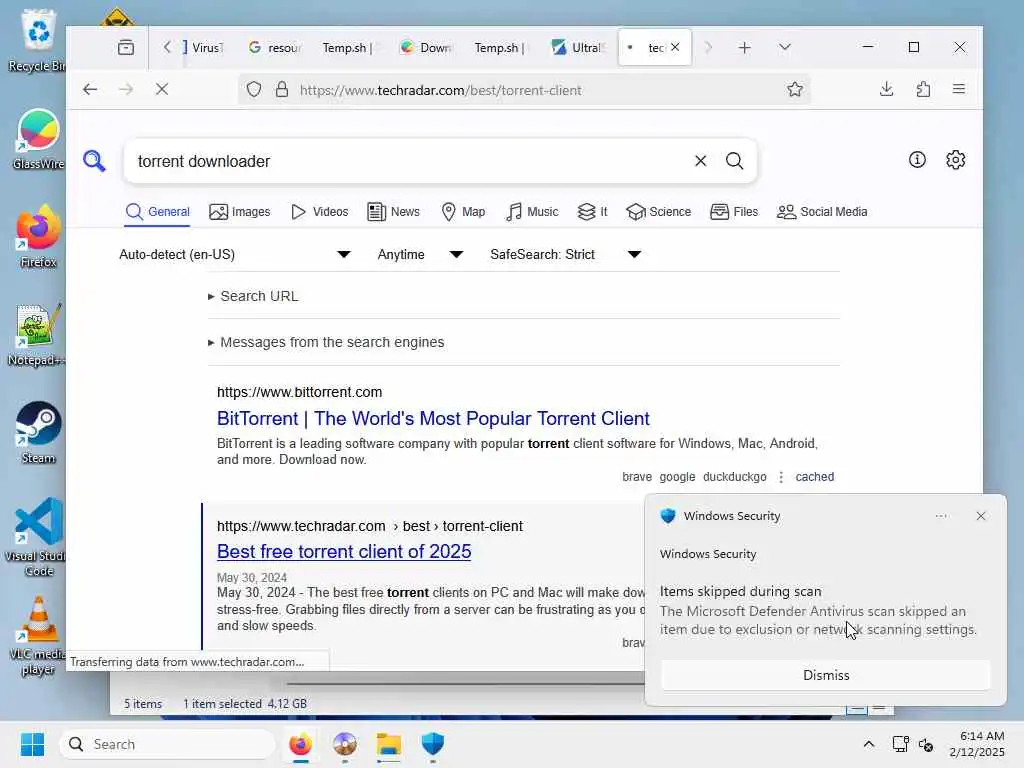The width and height of the screenshot is (1024, 768).
Task: Open the SafeSearch Strict dropdown
Action: tap(566, 255)
